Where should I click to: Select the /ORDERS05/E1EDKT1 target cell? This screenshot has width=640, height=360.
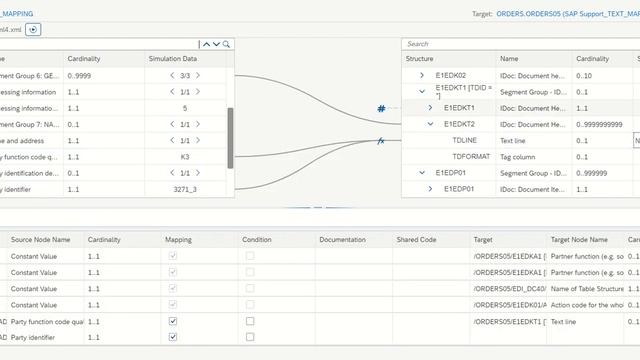(508, 322)
